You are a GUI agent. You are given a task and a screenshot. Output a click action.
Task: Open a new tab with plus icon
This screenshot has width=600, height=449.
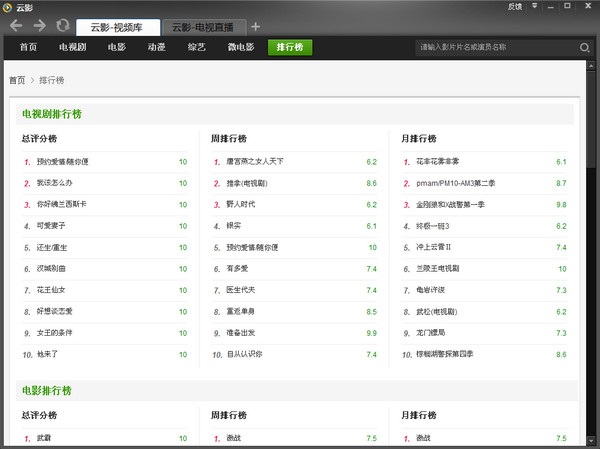point(256,26)
